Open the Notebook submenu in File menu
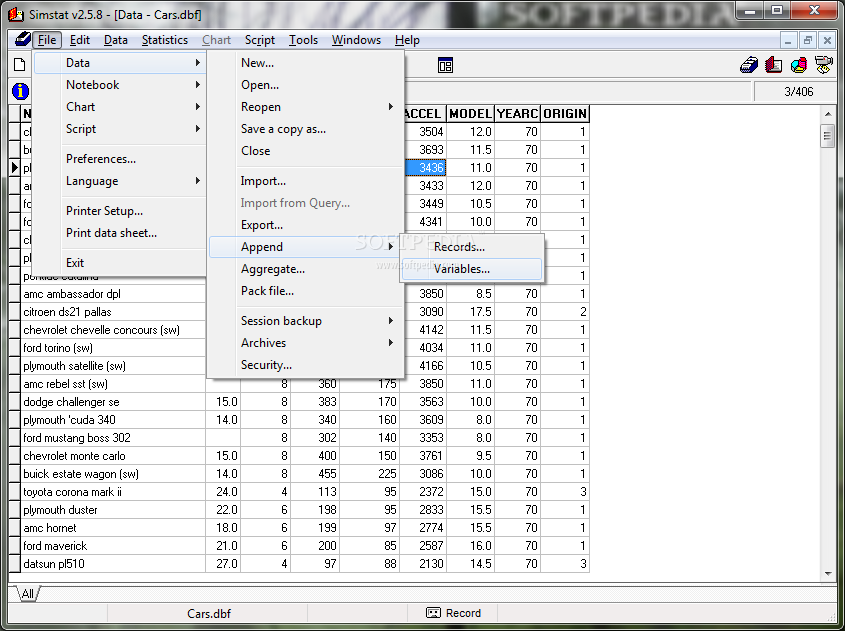This screenshot has height=631, width=845. (120, 85)
